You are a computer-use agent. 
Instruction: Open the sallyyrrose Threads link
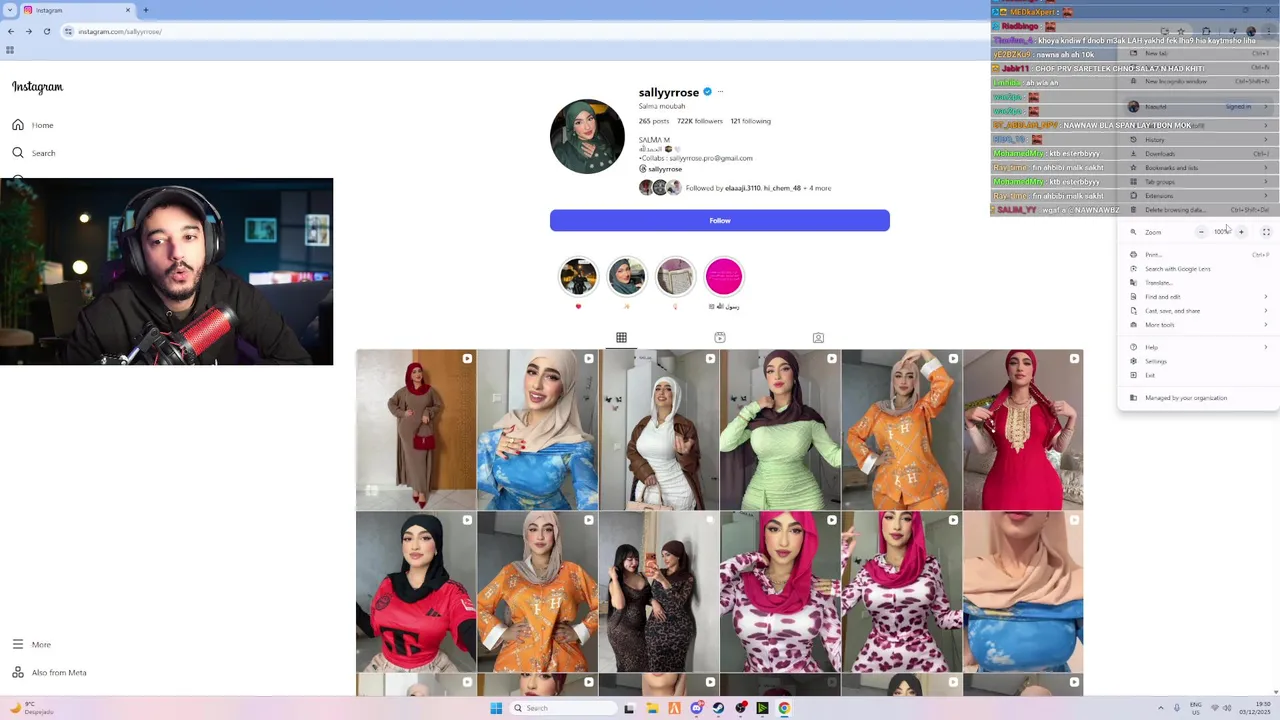pos(660,169)
